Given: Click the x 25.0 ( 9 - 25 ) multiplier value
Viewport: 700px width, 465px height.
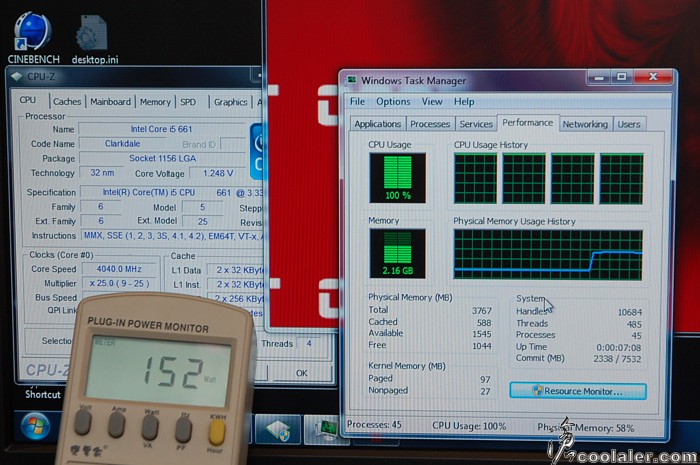Looking at the screenshot, I should 119,283.
